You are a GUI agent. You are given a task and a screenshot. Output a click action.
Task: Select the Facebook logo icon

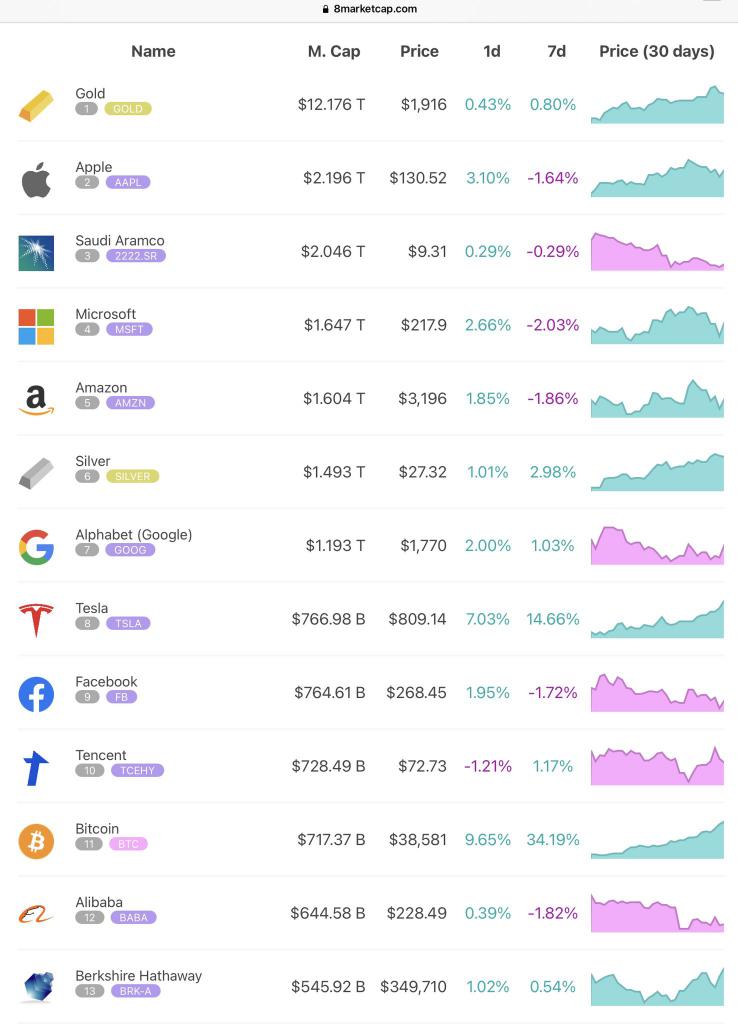(x=36, y=694)
